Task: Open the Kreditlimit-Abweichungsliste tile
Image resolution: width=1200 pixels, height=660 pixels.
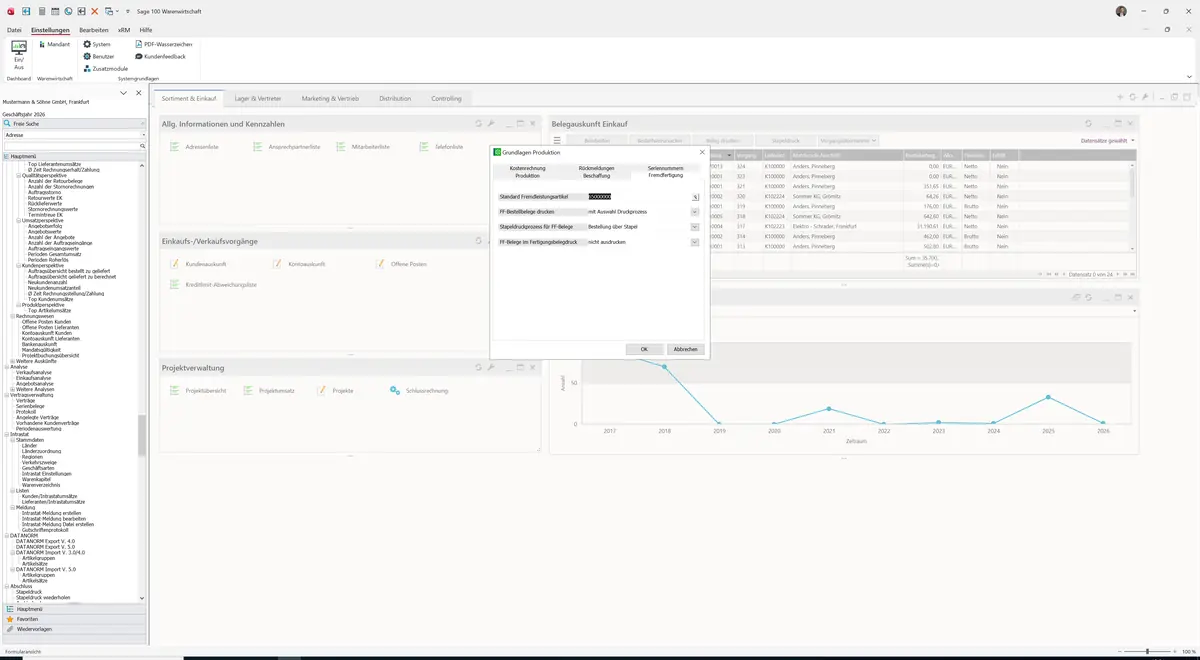Action: pyautogui.click(x=213, y=285)
